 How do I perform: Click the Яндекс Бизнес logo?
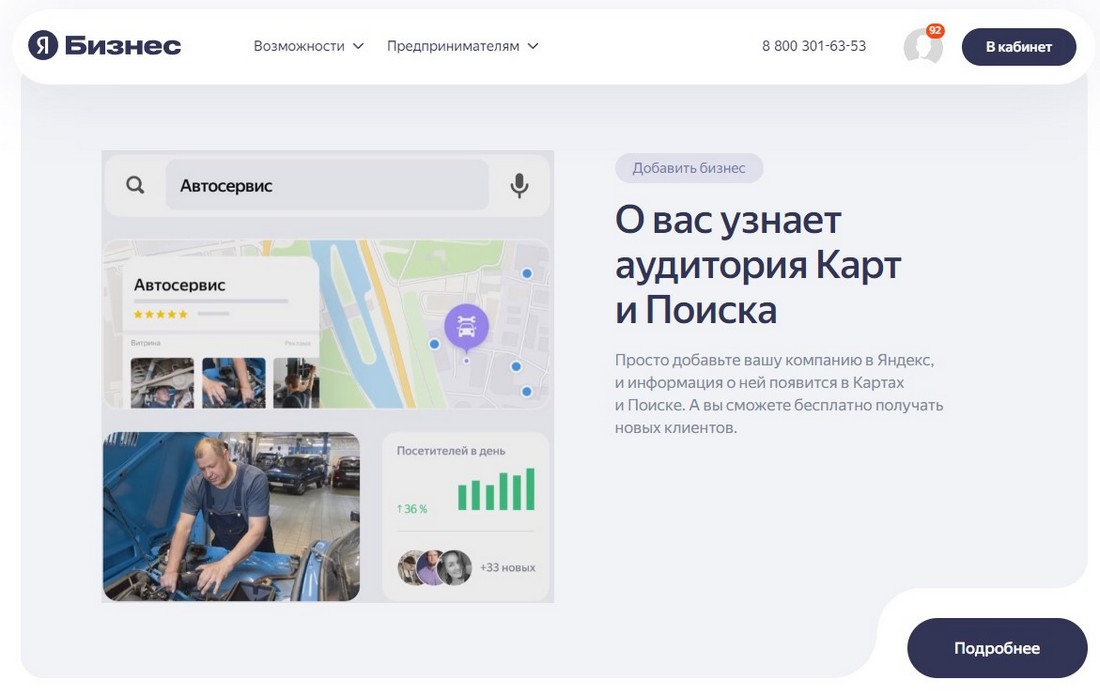[105, 46]
